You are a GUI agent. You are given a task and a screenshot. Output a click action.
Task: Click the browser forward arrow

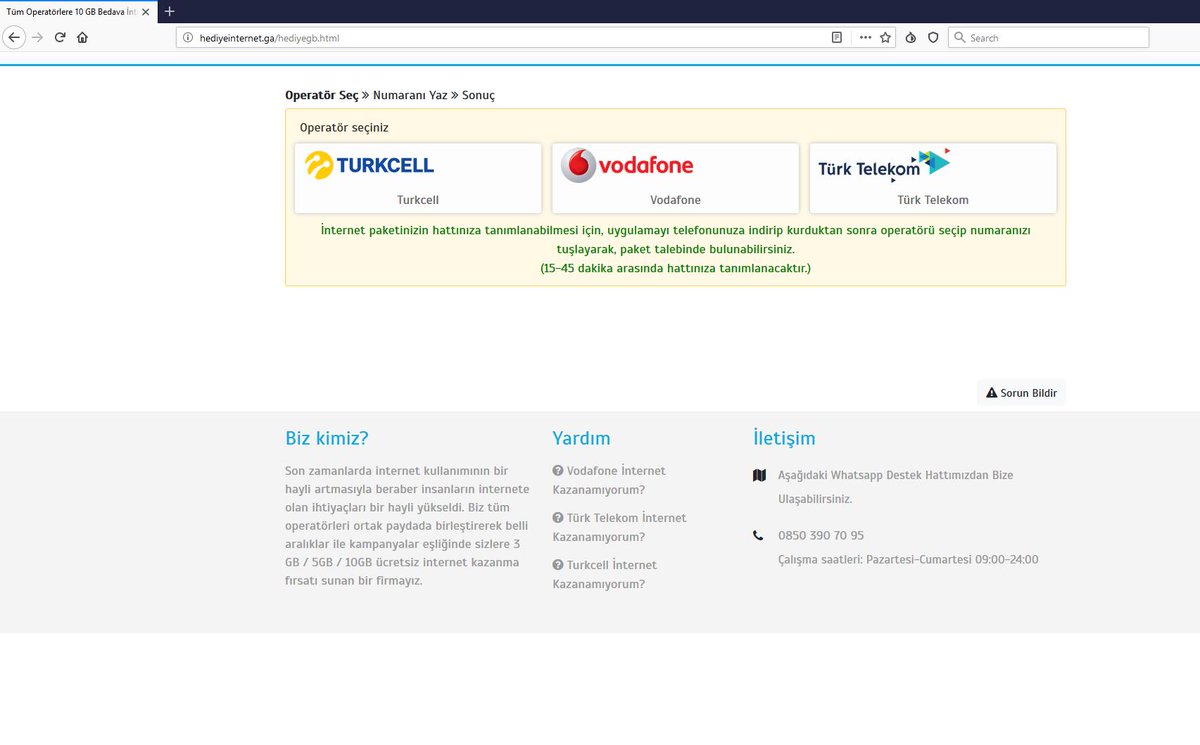(x=38, y=37)
